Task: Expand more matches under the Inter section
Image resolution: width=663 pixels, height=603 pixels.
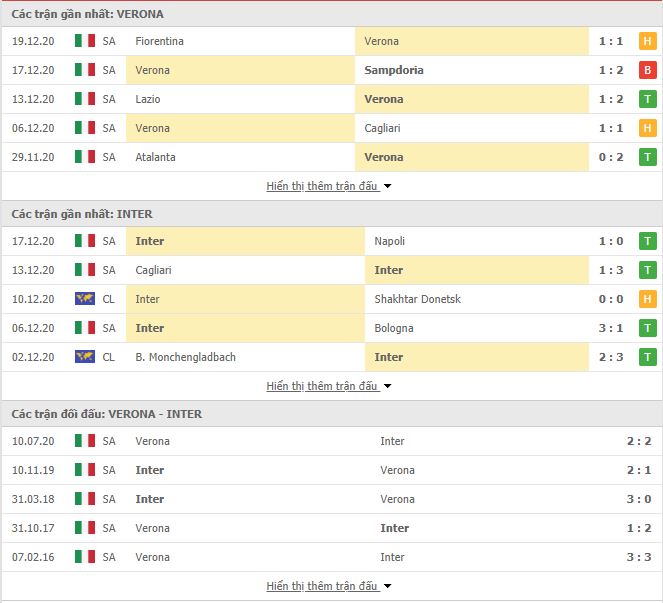Action: (329, 386)
